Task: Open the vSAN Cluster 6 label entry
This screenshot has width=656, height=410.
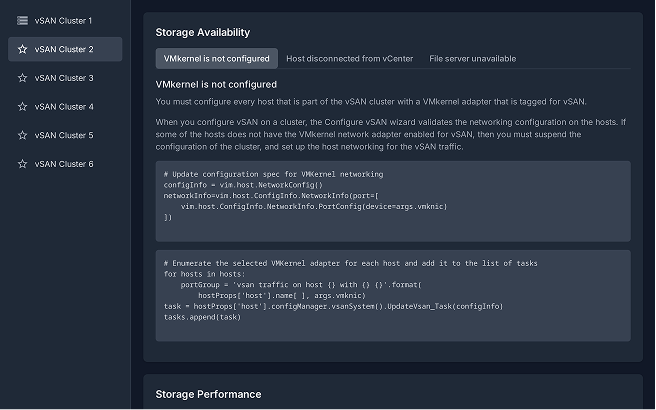Action: [63, 164]
